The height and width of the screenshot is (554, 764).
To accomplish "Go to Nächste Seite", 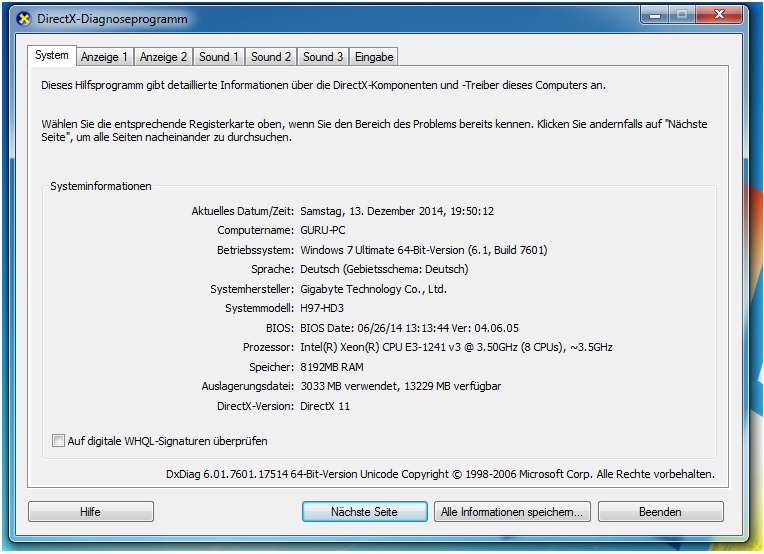I will pos(364,512).
